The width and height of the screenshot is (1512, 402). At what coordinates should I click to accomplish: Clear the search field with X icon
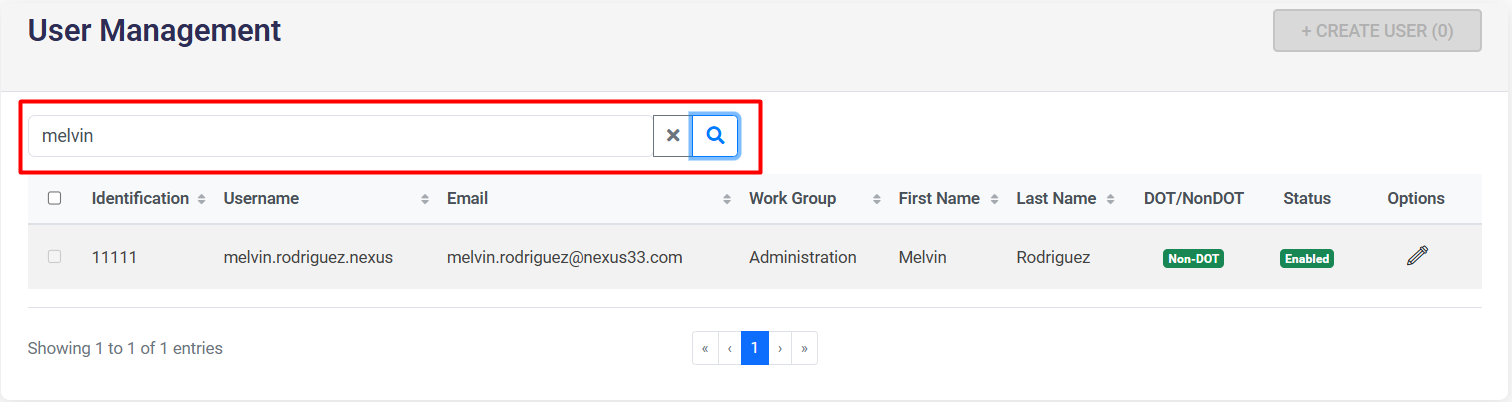click(x=673, y=136)
